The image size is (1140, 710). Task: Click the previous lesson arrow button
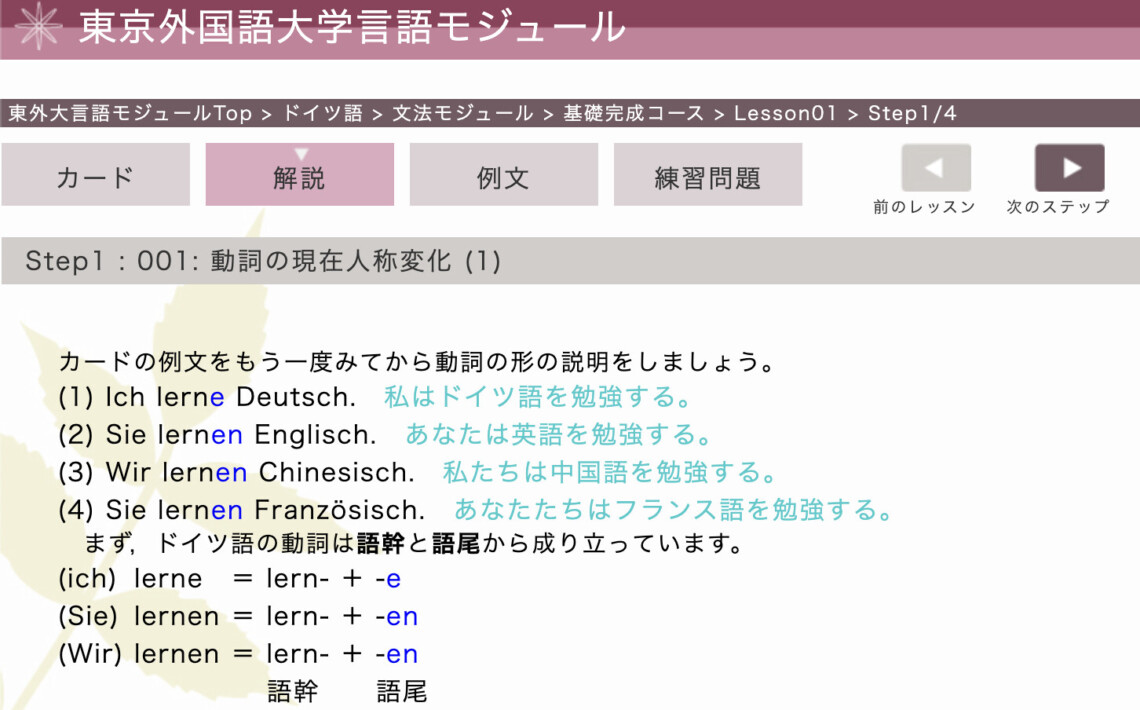click(936, 168)
